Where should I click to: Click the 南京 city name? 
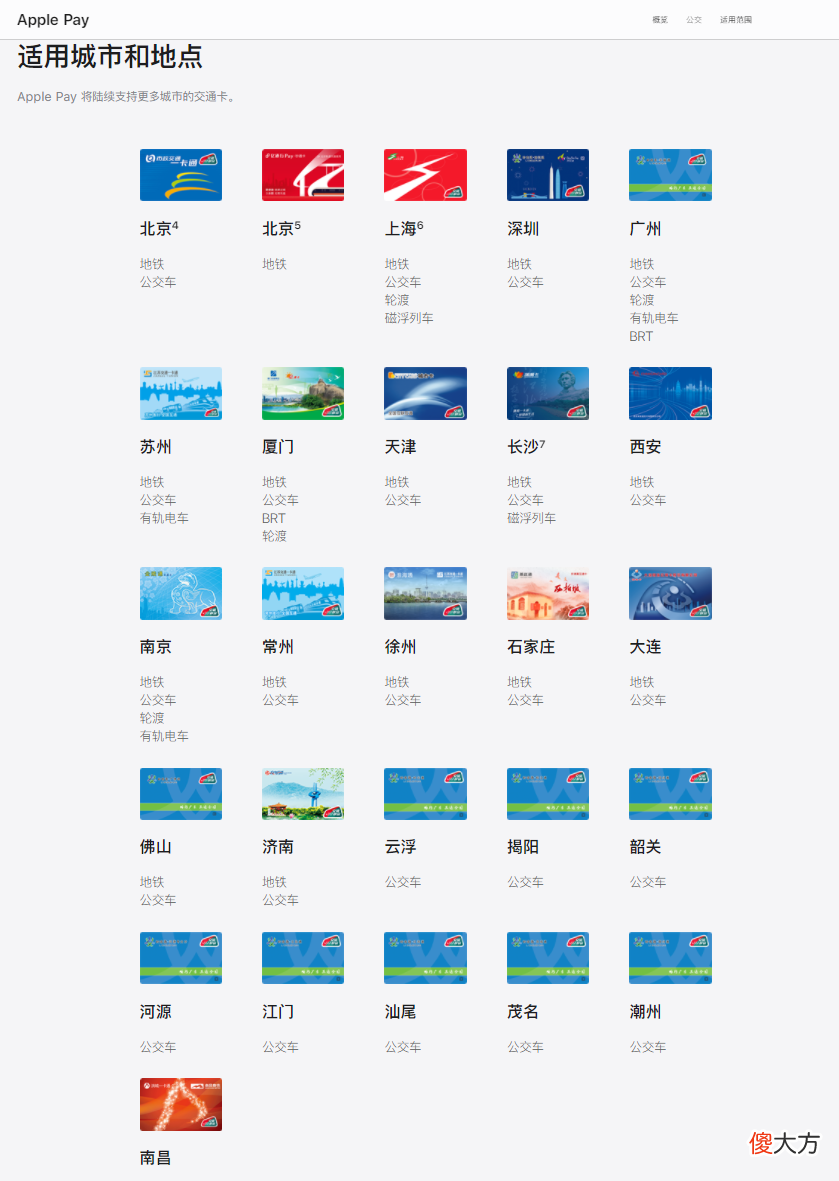156,647
